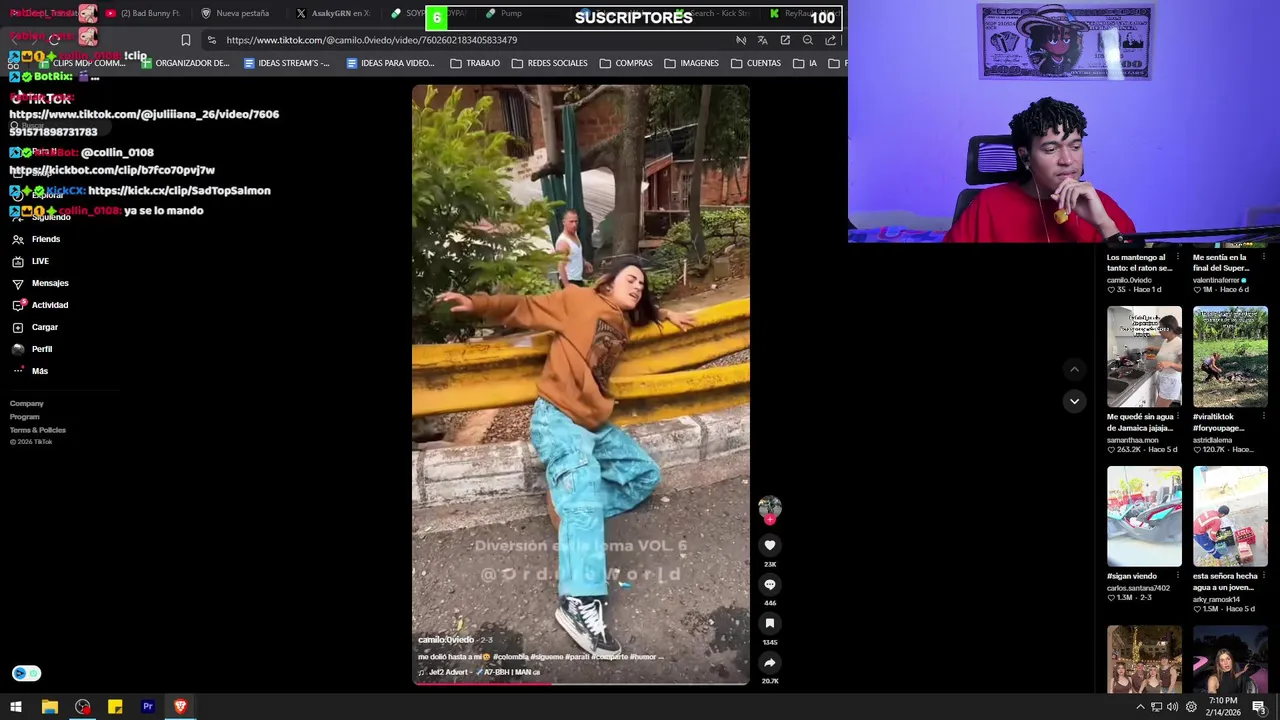Open Más in the TikTok sidebar
Image resolution: width=1280 pixels, height=720 pixels.
40,371
